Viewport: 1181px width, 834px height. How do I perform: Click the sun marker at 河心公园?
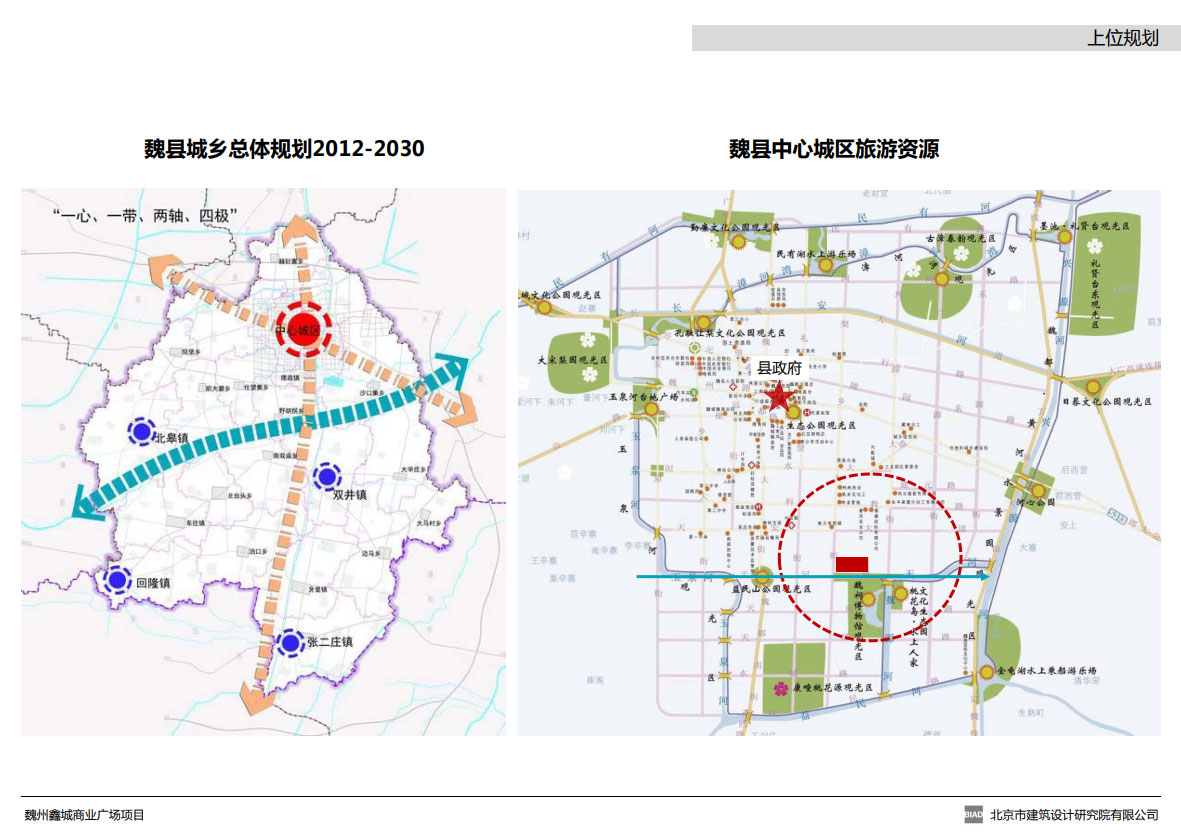click(1039, 491)
